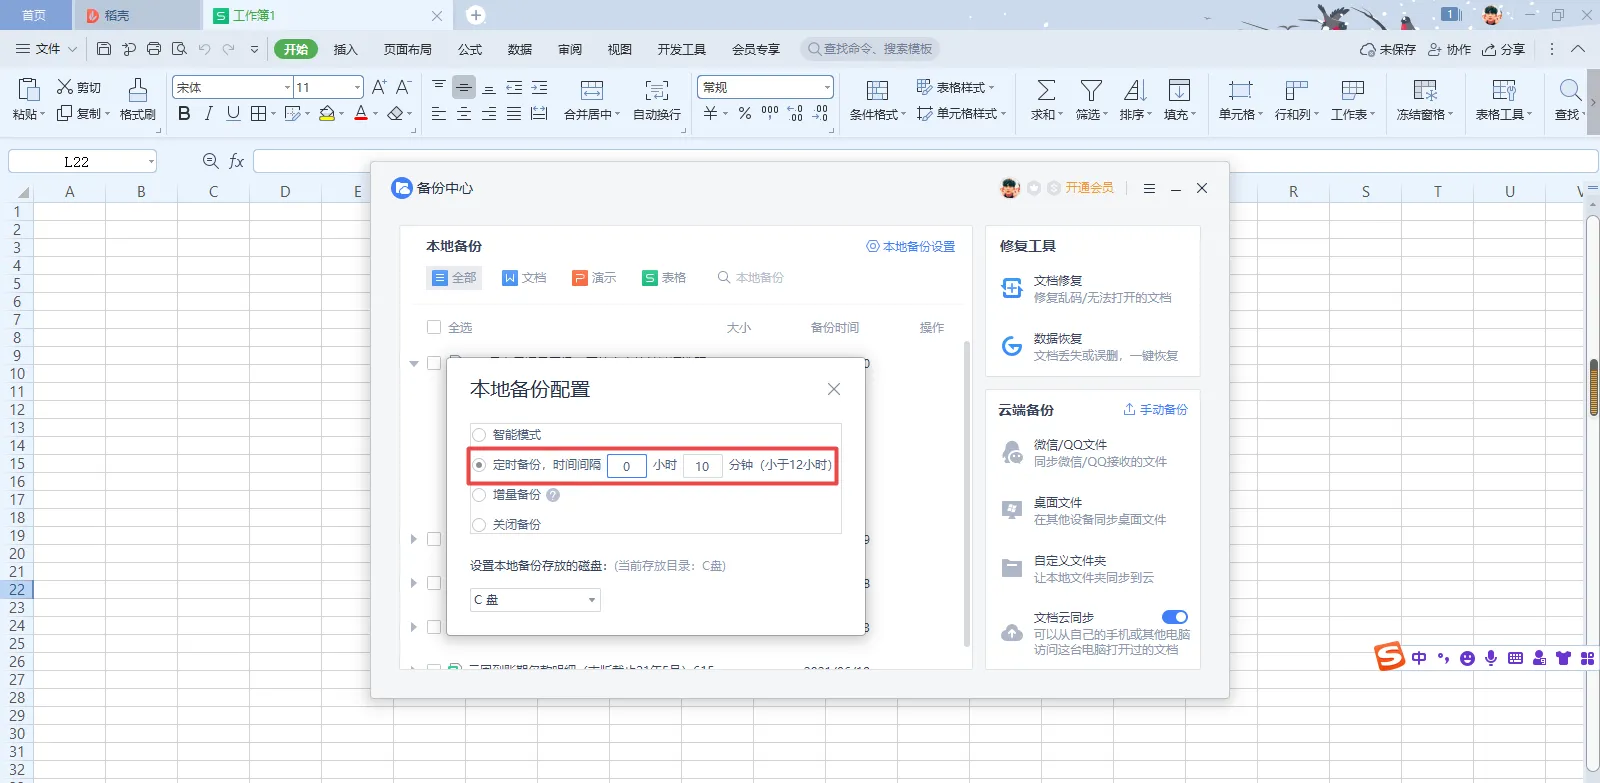The height and width of the screenshot is (783, 1600).
Task: Switch to the 页面布局 ribbon tab
Action: point(408,49)
